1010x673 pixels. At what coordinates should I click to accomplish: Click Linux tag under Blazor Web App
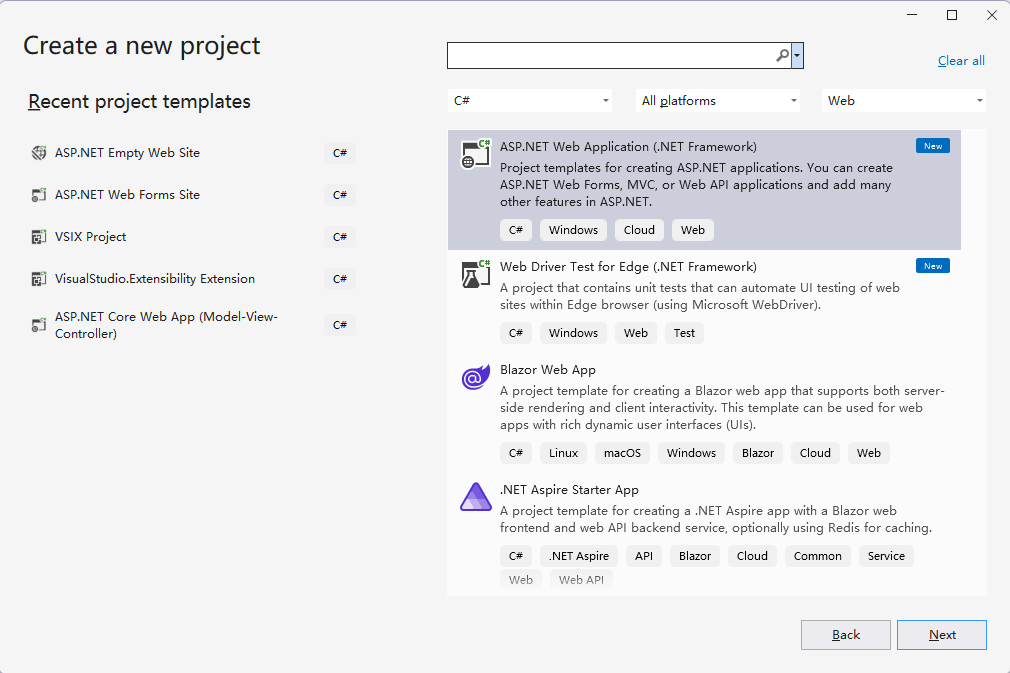point(563,453)
